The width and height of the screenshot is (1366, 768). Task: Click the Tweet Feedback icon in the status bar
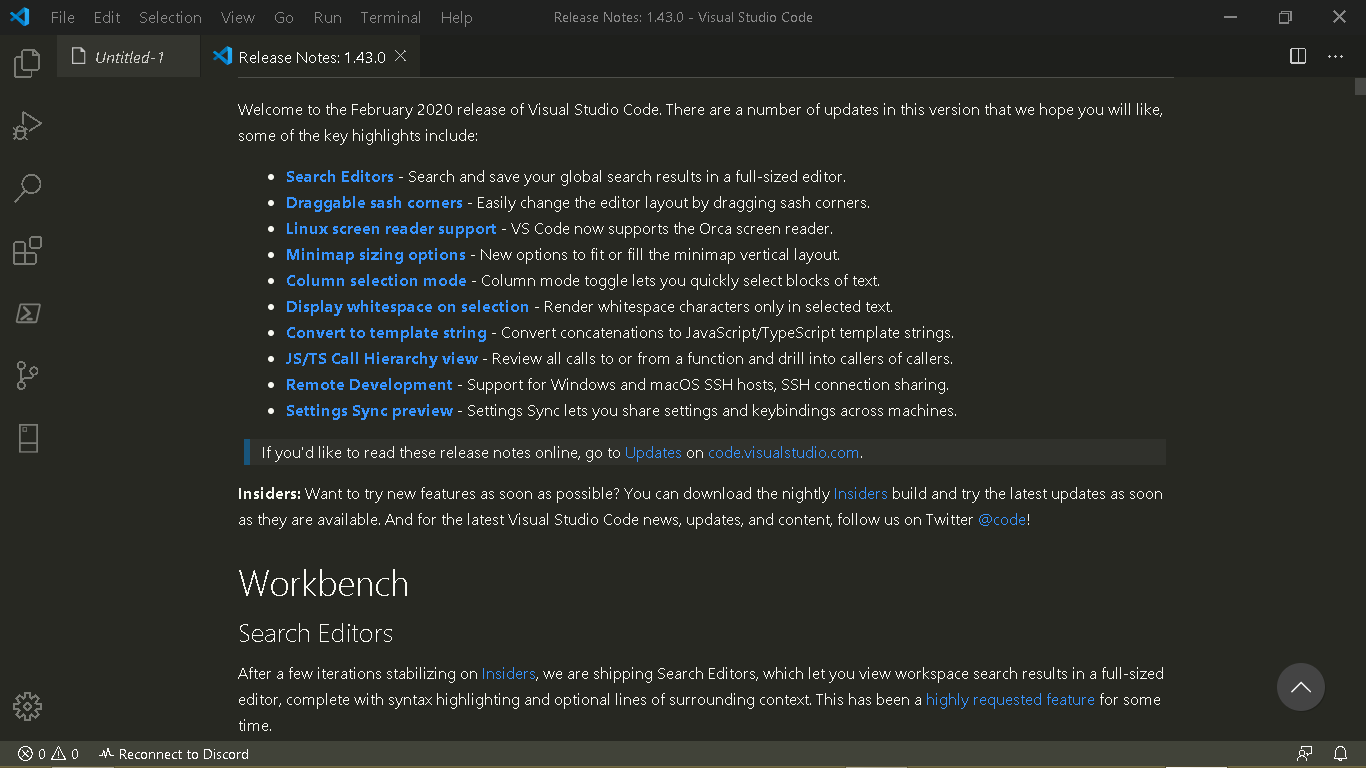point(1304,753)
